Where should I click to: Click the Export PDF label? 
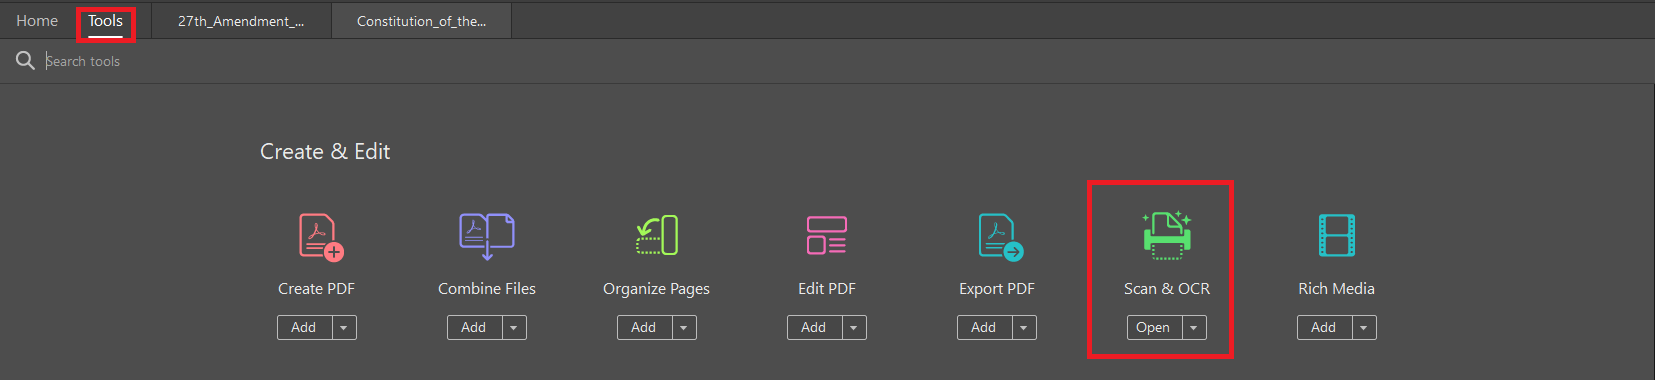click(997, 289)
